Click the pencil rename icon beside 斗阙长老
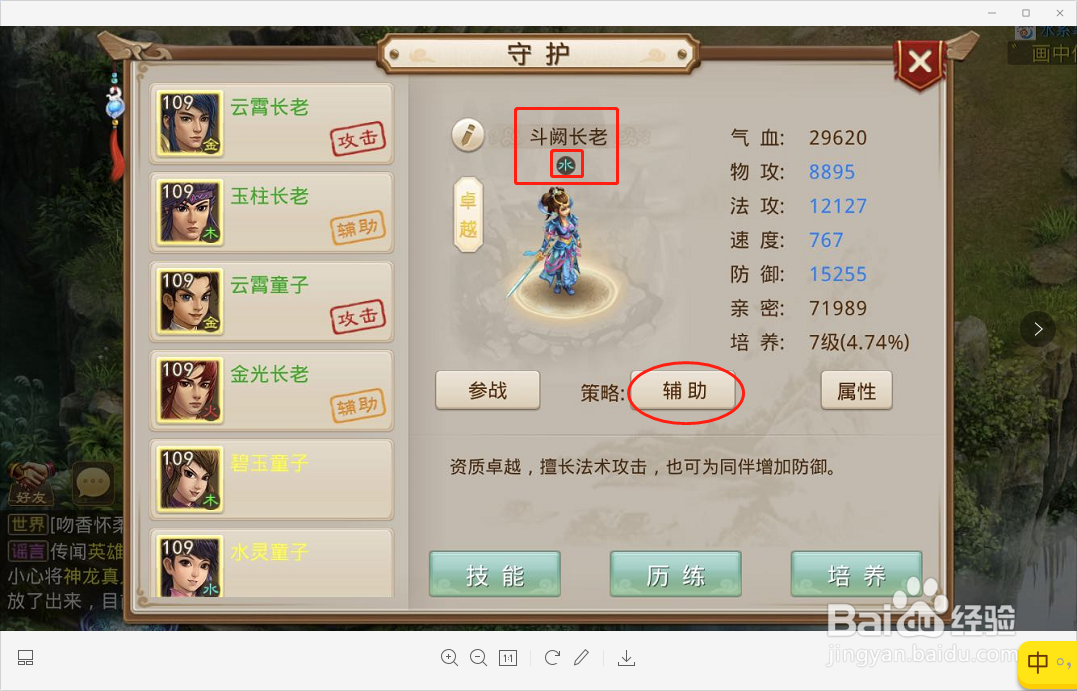The height and width of the screenshot is (691, 1077). [468, 135]
